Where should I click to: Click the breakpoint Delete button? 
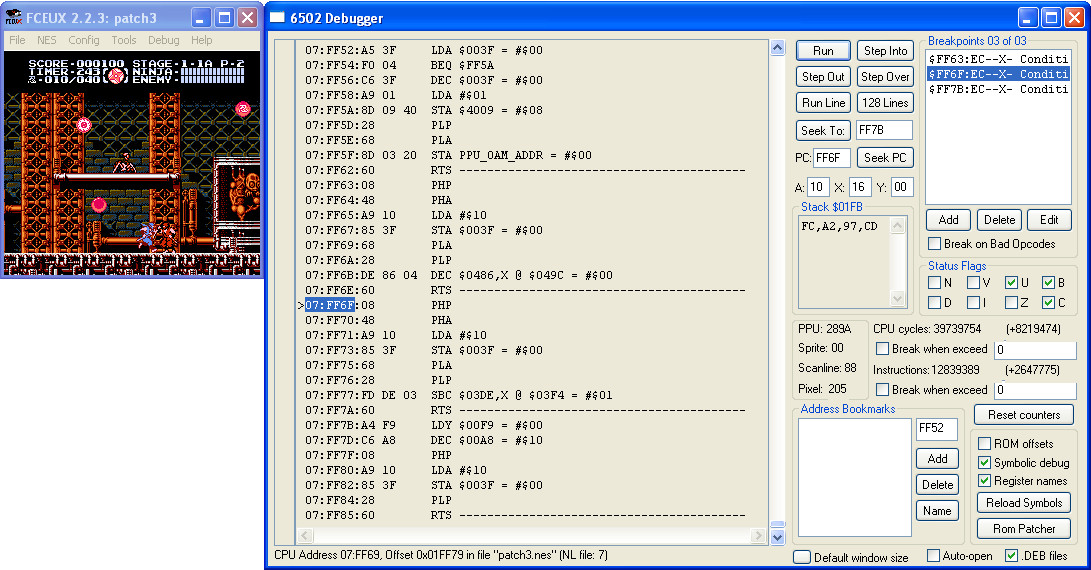point(999,220)
